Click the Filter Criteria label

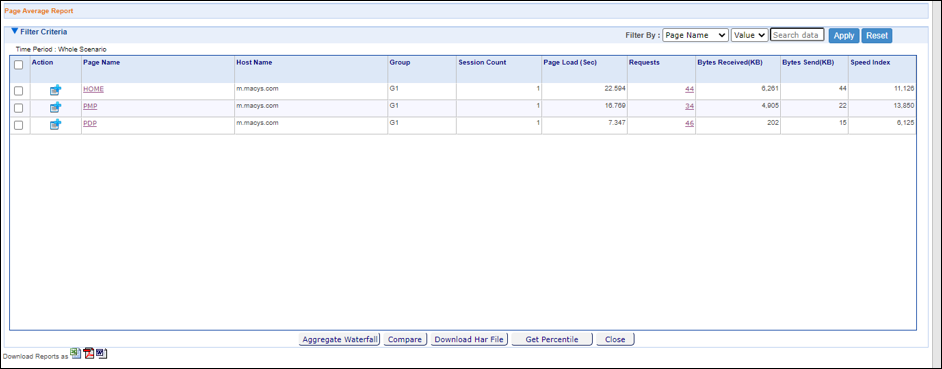coord(44,31)
